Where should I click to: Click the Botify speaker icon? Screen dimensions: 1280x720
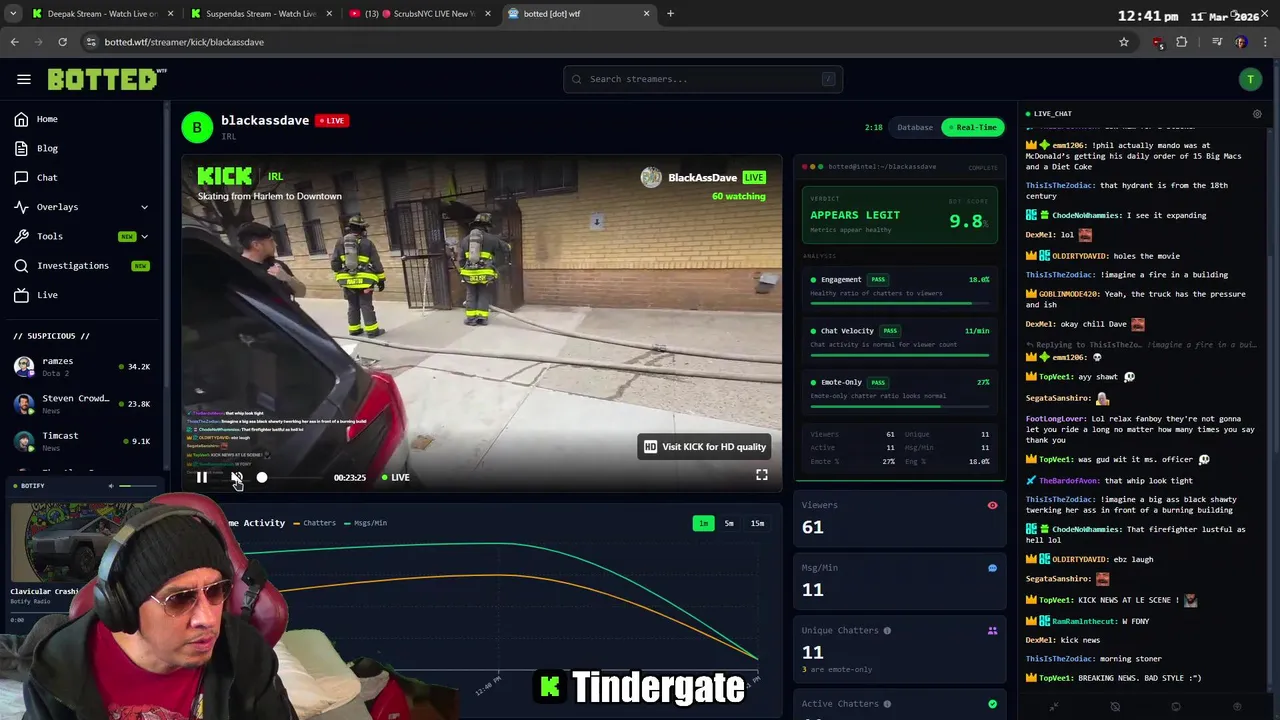[x=111, y=486]
